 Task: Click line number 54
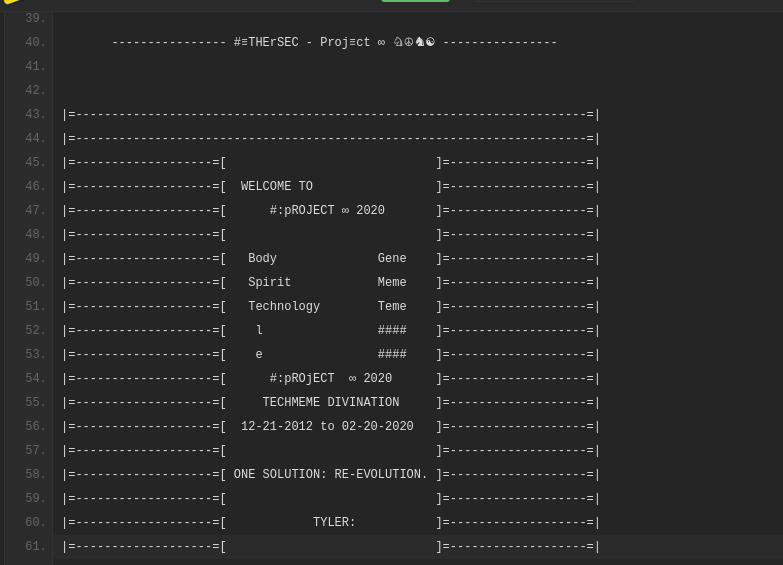(35, 378)
